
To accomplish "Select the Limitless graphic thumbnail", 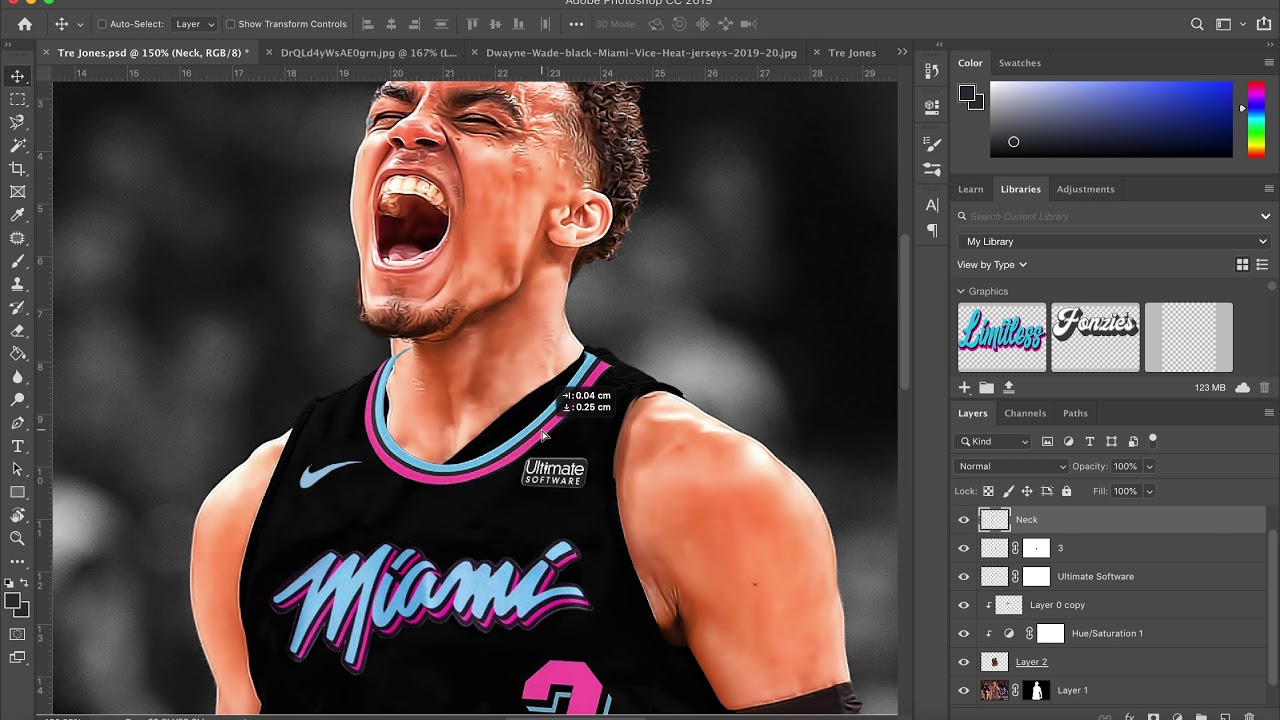I will tap(1002, 337).
